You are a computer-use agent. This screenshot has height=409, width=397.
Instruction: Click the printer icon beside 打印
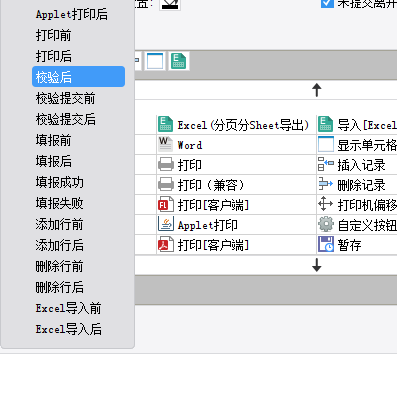click(x=166, y=164)
